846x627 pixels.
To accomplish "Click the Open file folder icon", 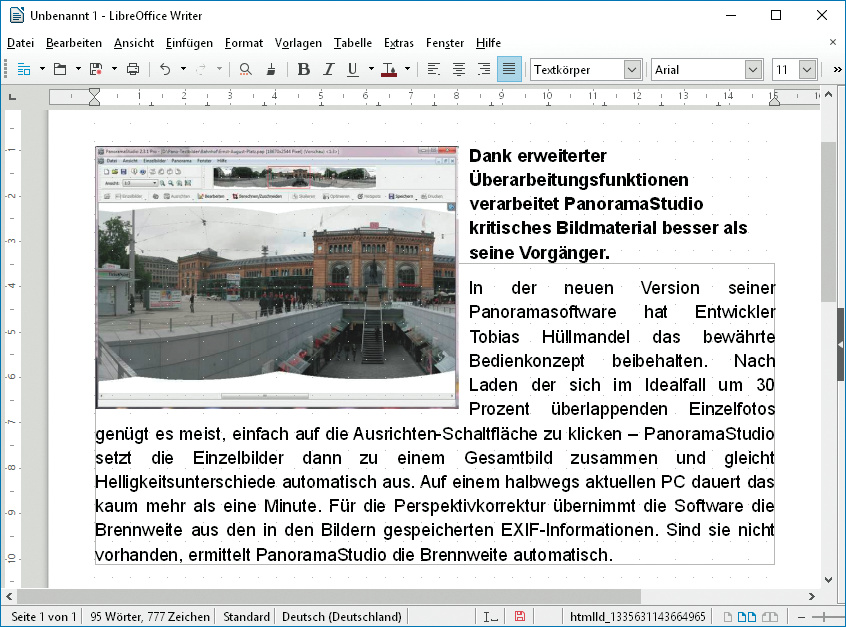I will (x=60, y=69).
